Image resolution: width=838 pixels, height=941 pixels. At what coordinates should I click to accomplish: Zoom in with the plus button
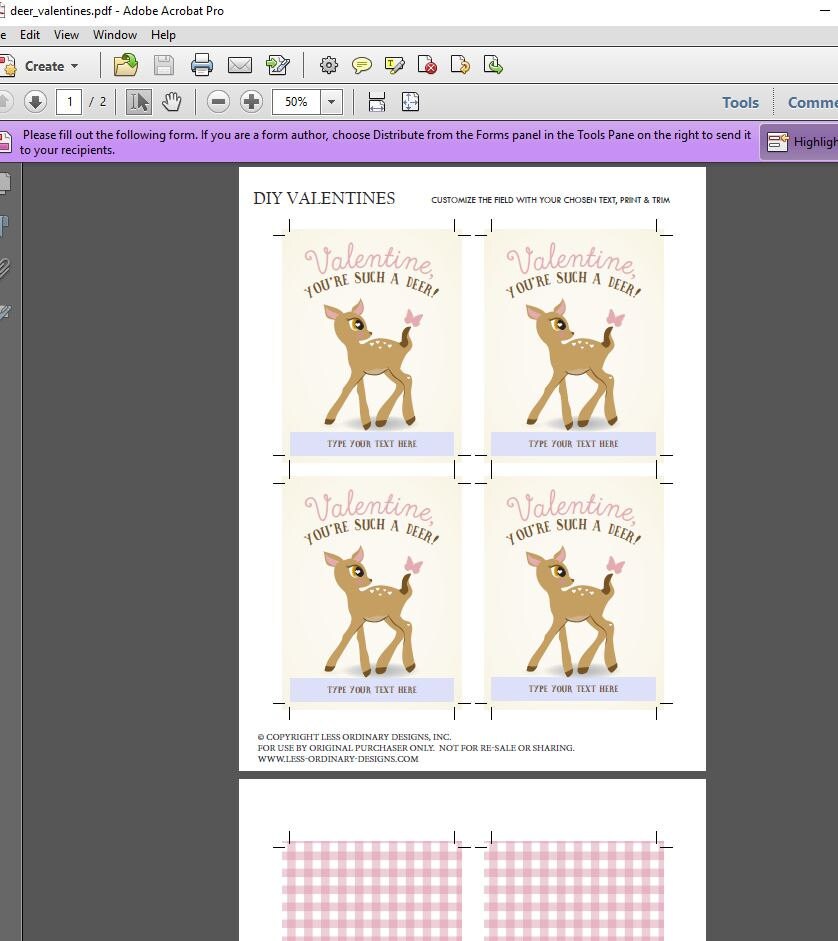[x=251, y=102]
